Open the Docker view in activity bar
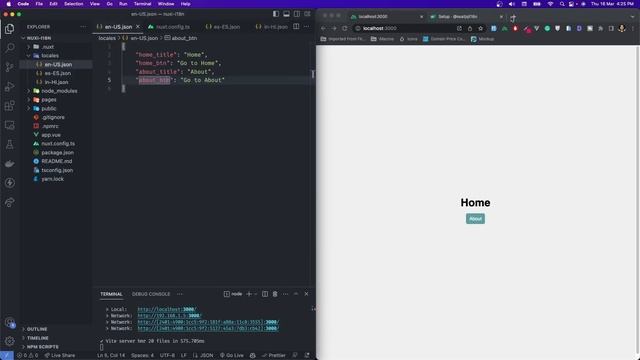The image size is (640, 360). 9,164
